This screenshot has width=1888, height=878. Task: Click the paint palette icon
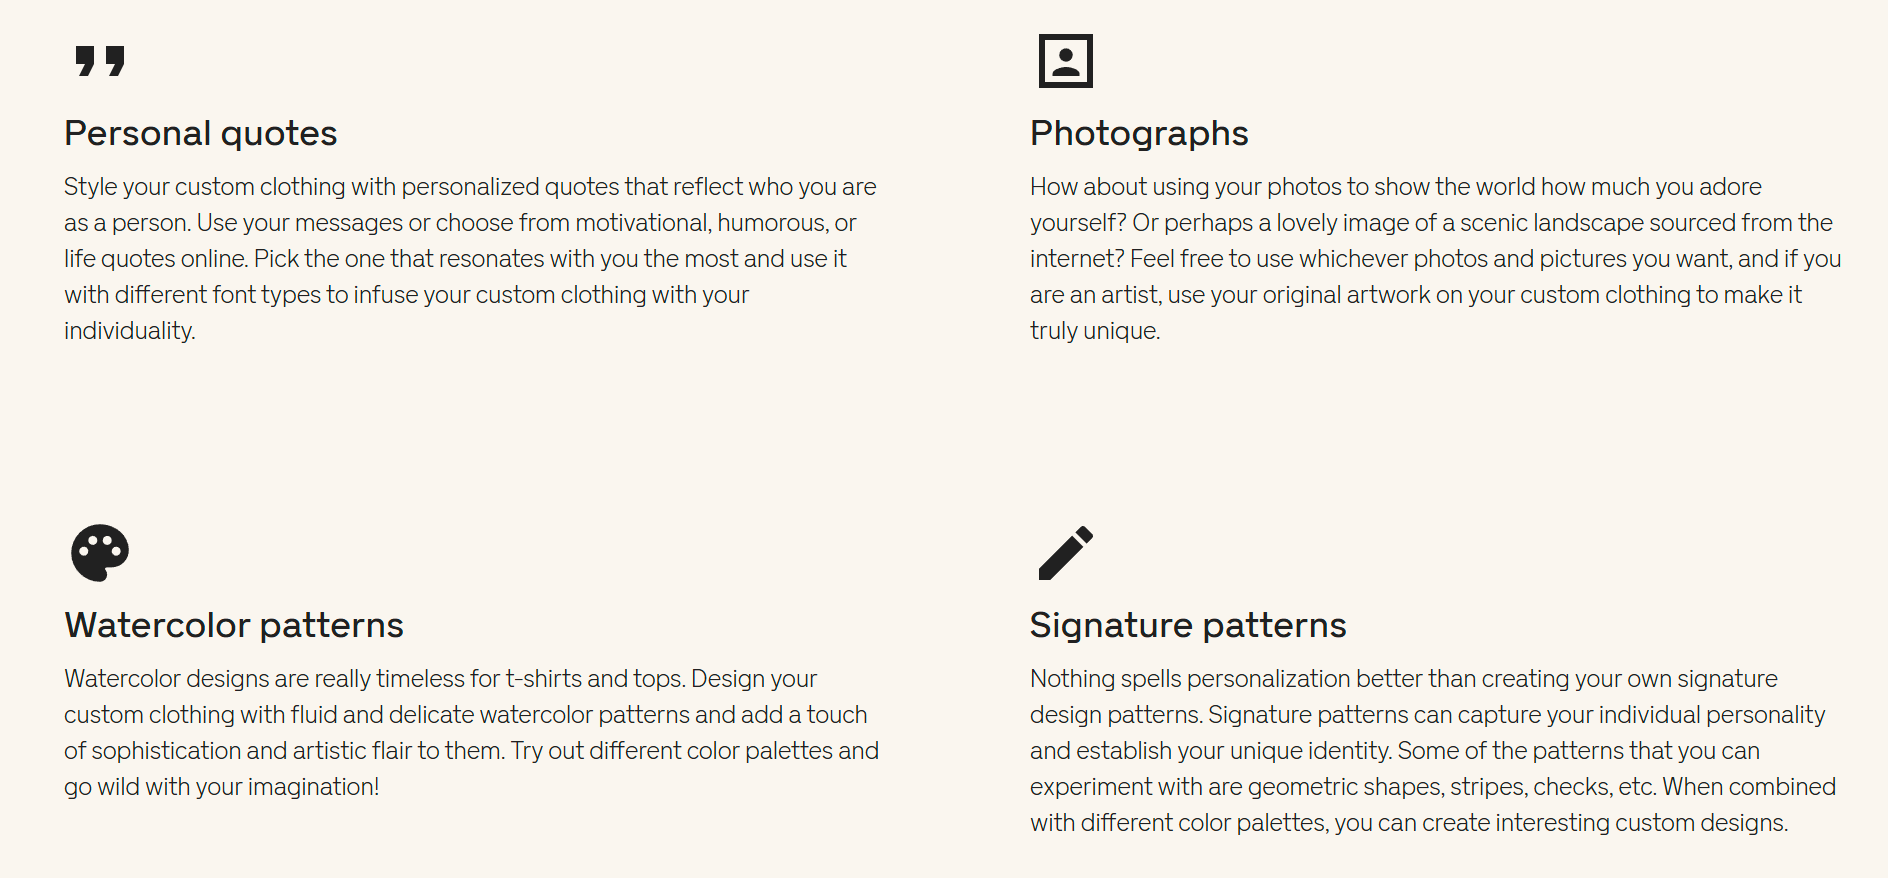click(x=100, y=552)
